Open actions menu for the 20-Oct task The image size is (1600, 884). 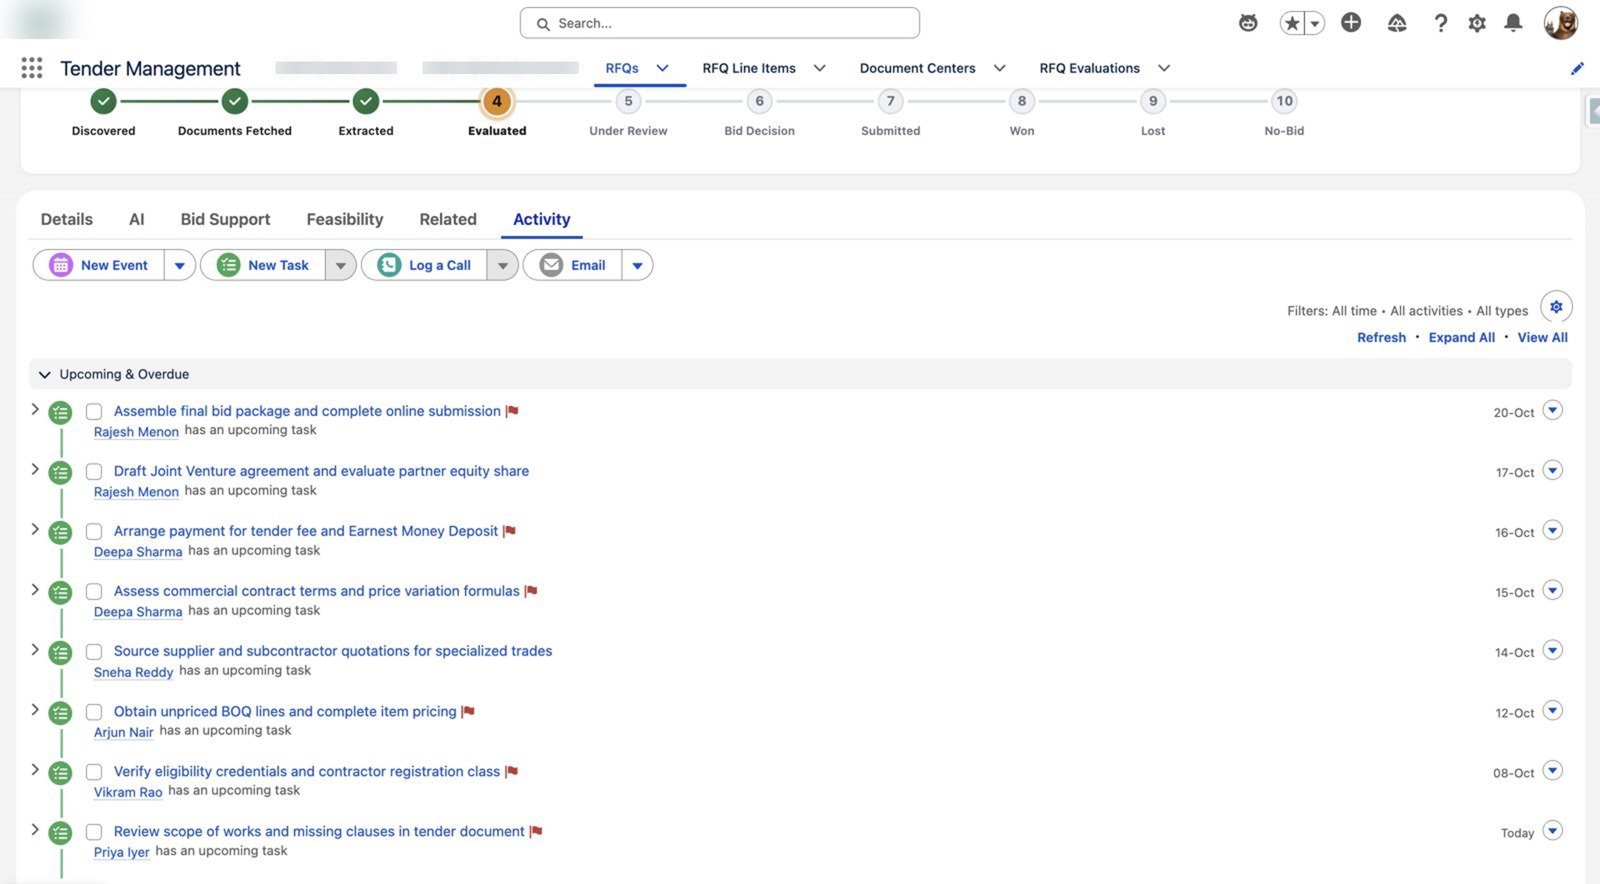[x=1552, y=411]
